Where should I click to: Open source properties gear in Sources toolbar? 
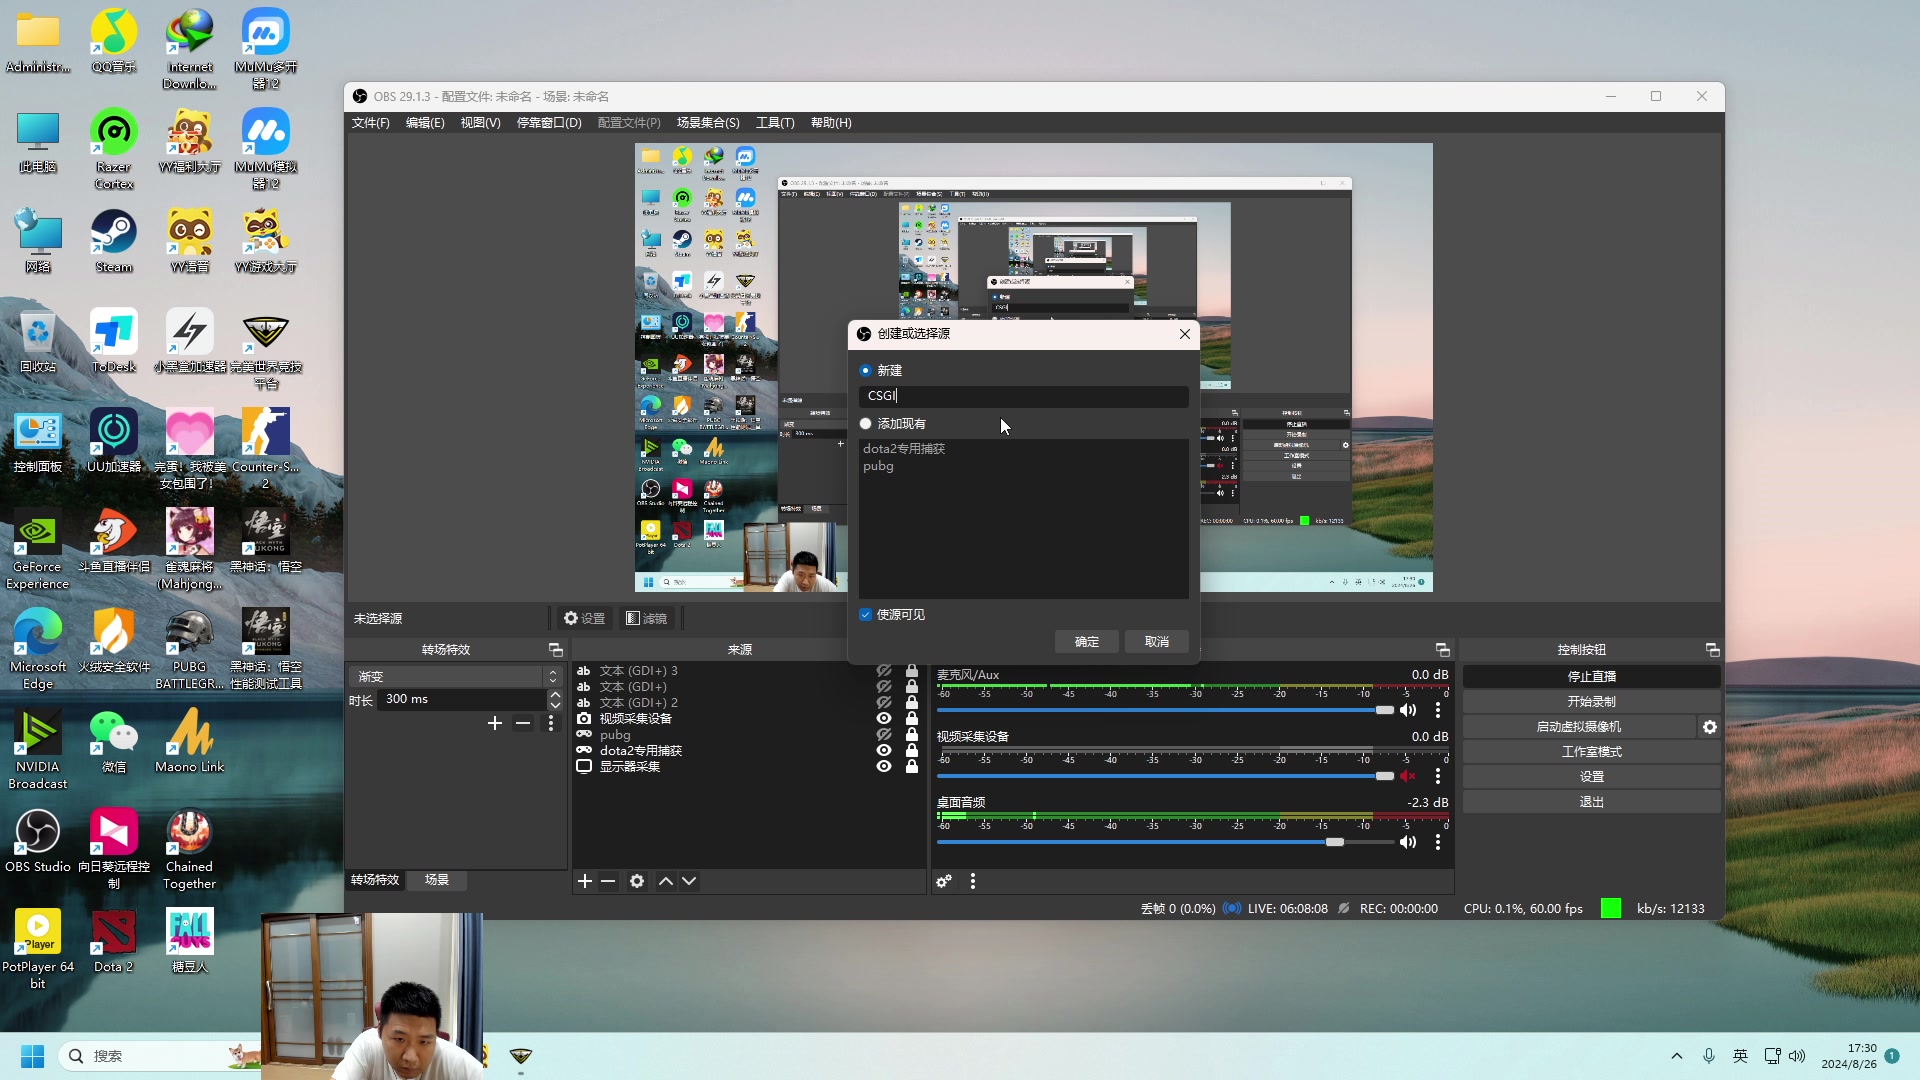[x=637, y=881]
